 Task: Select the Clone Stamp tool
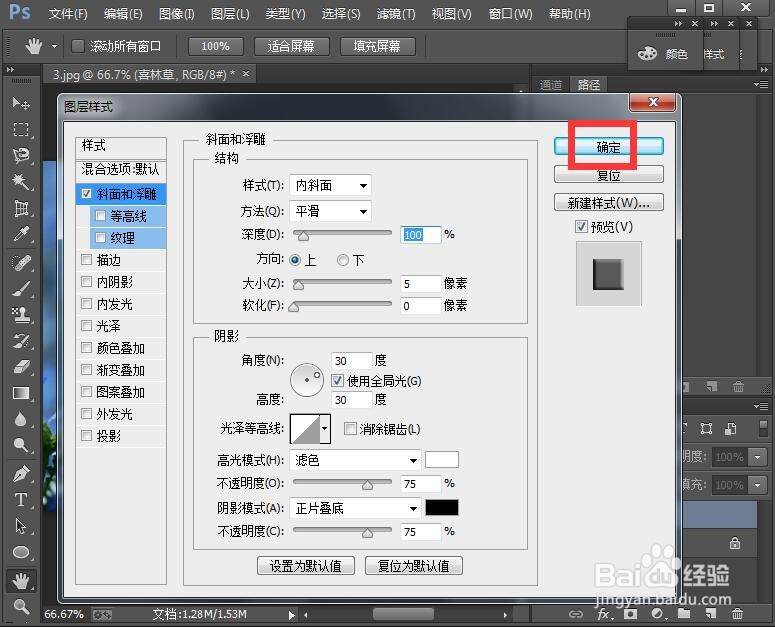pos(21,315)
